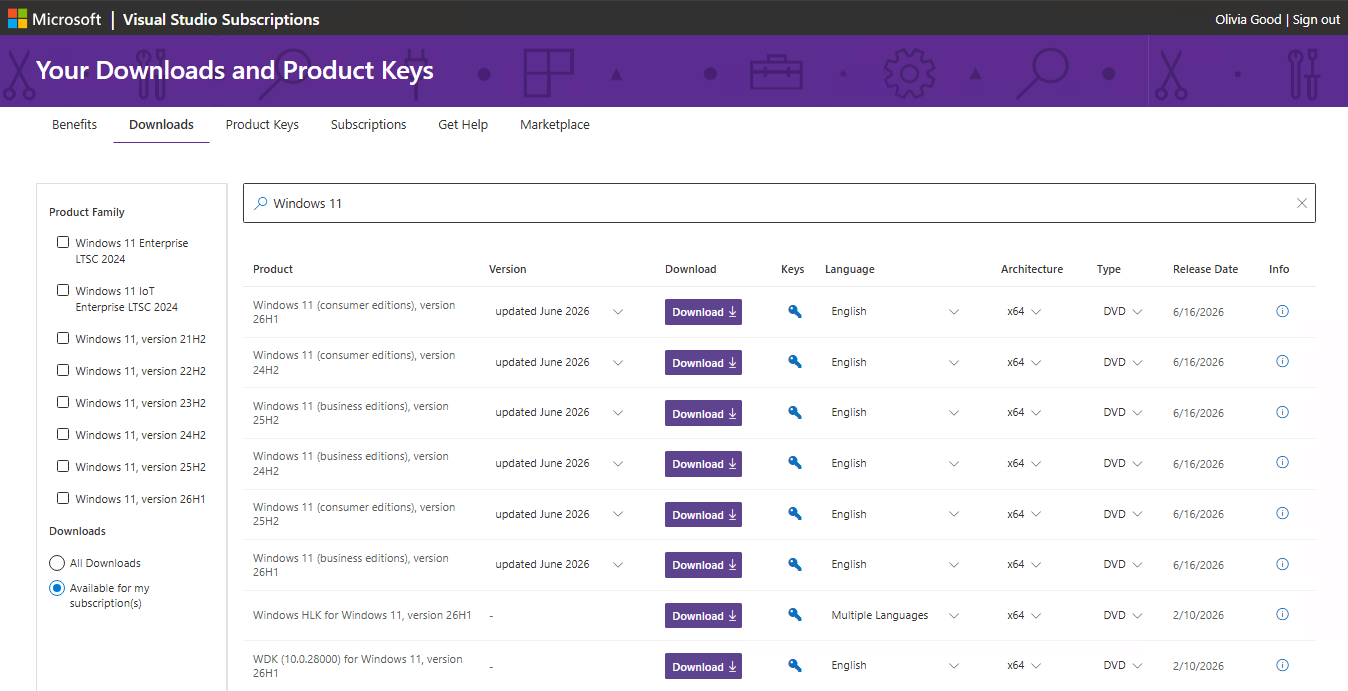
Task: Open info icon for consumer editions 26H1
Action: coord(1283,311)
